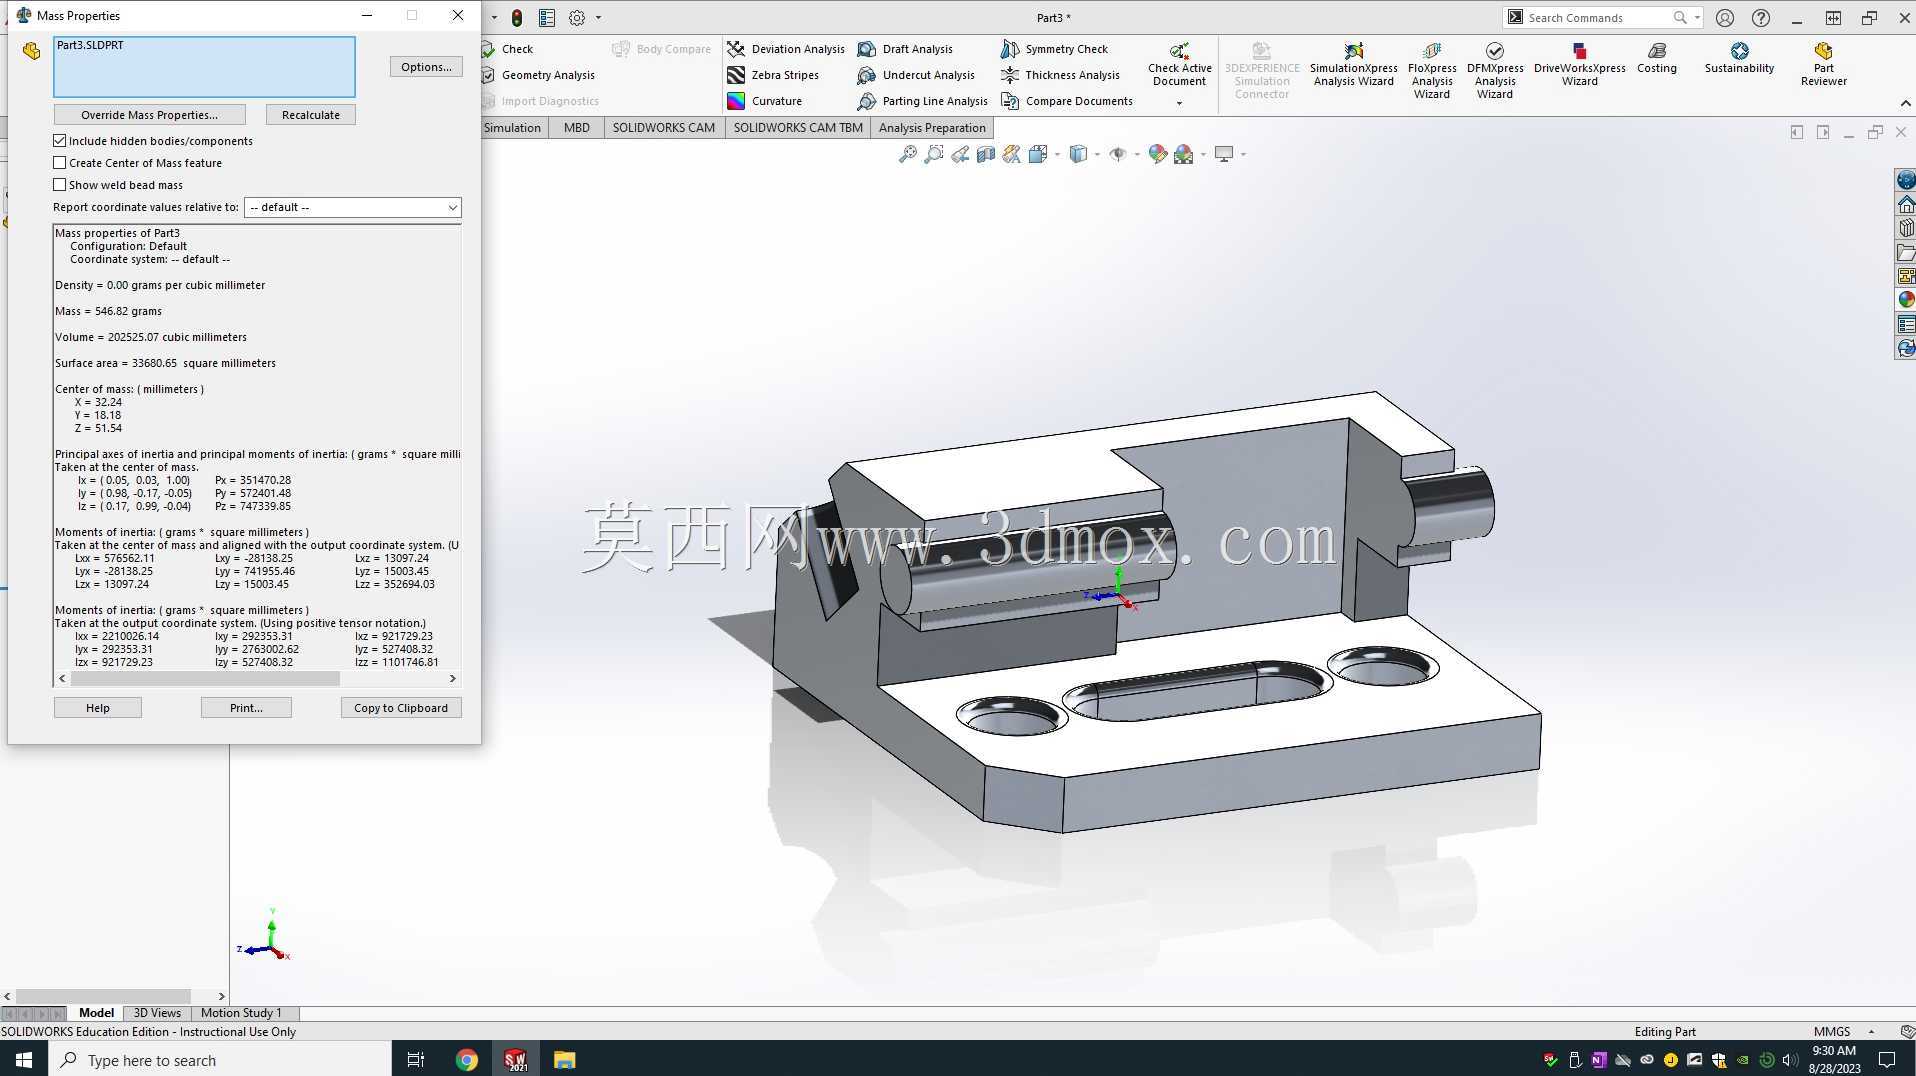Click Help button in Mass Properties
Screen dimensions: 1916x1076
98,708
